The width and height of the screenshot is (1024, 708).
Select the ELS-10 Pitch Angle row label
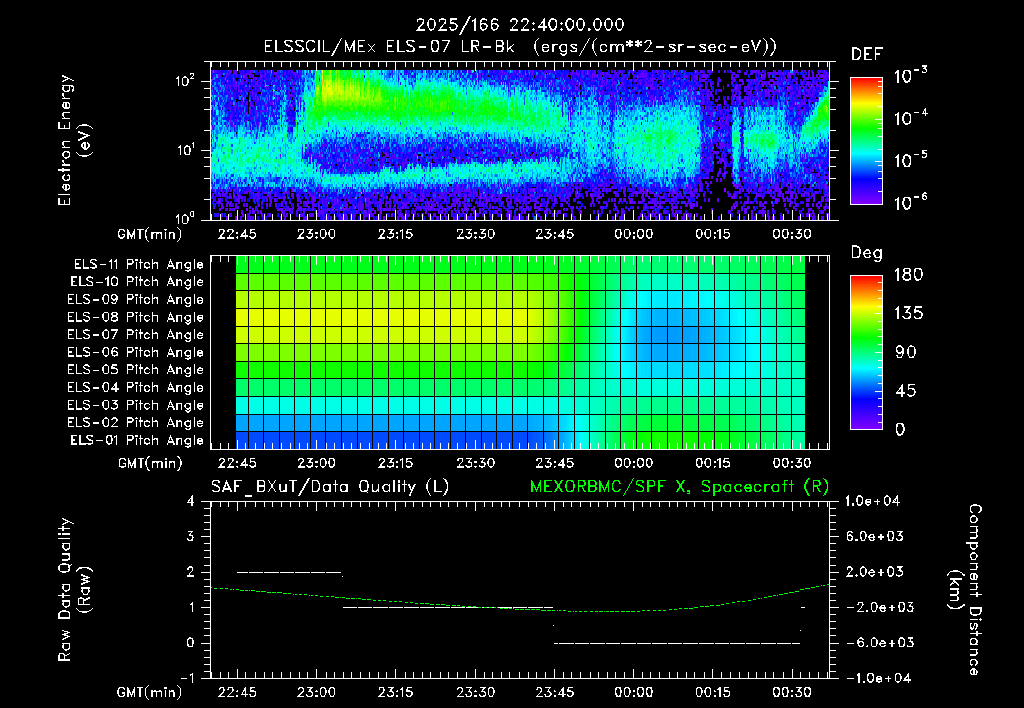(x=137, y=282)
